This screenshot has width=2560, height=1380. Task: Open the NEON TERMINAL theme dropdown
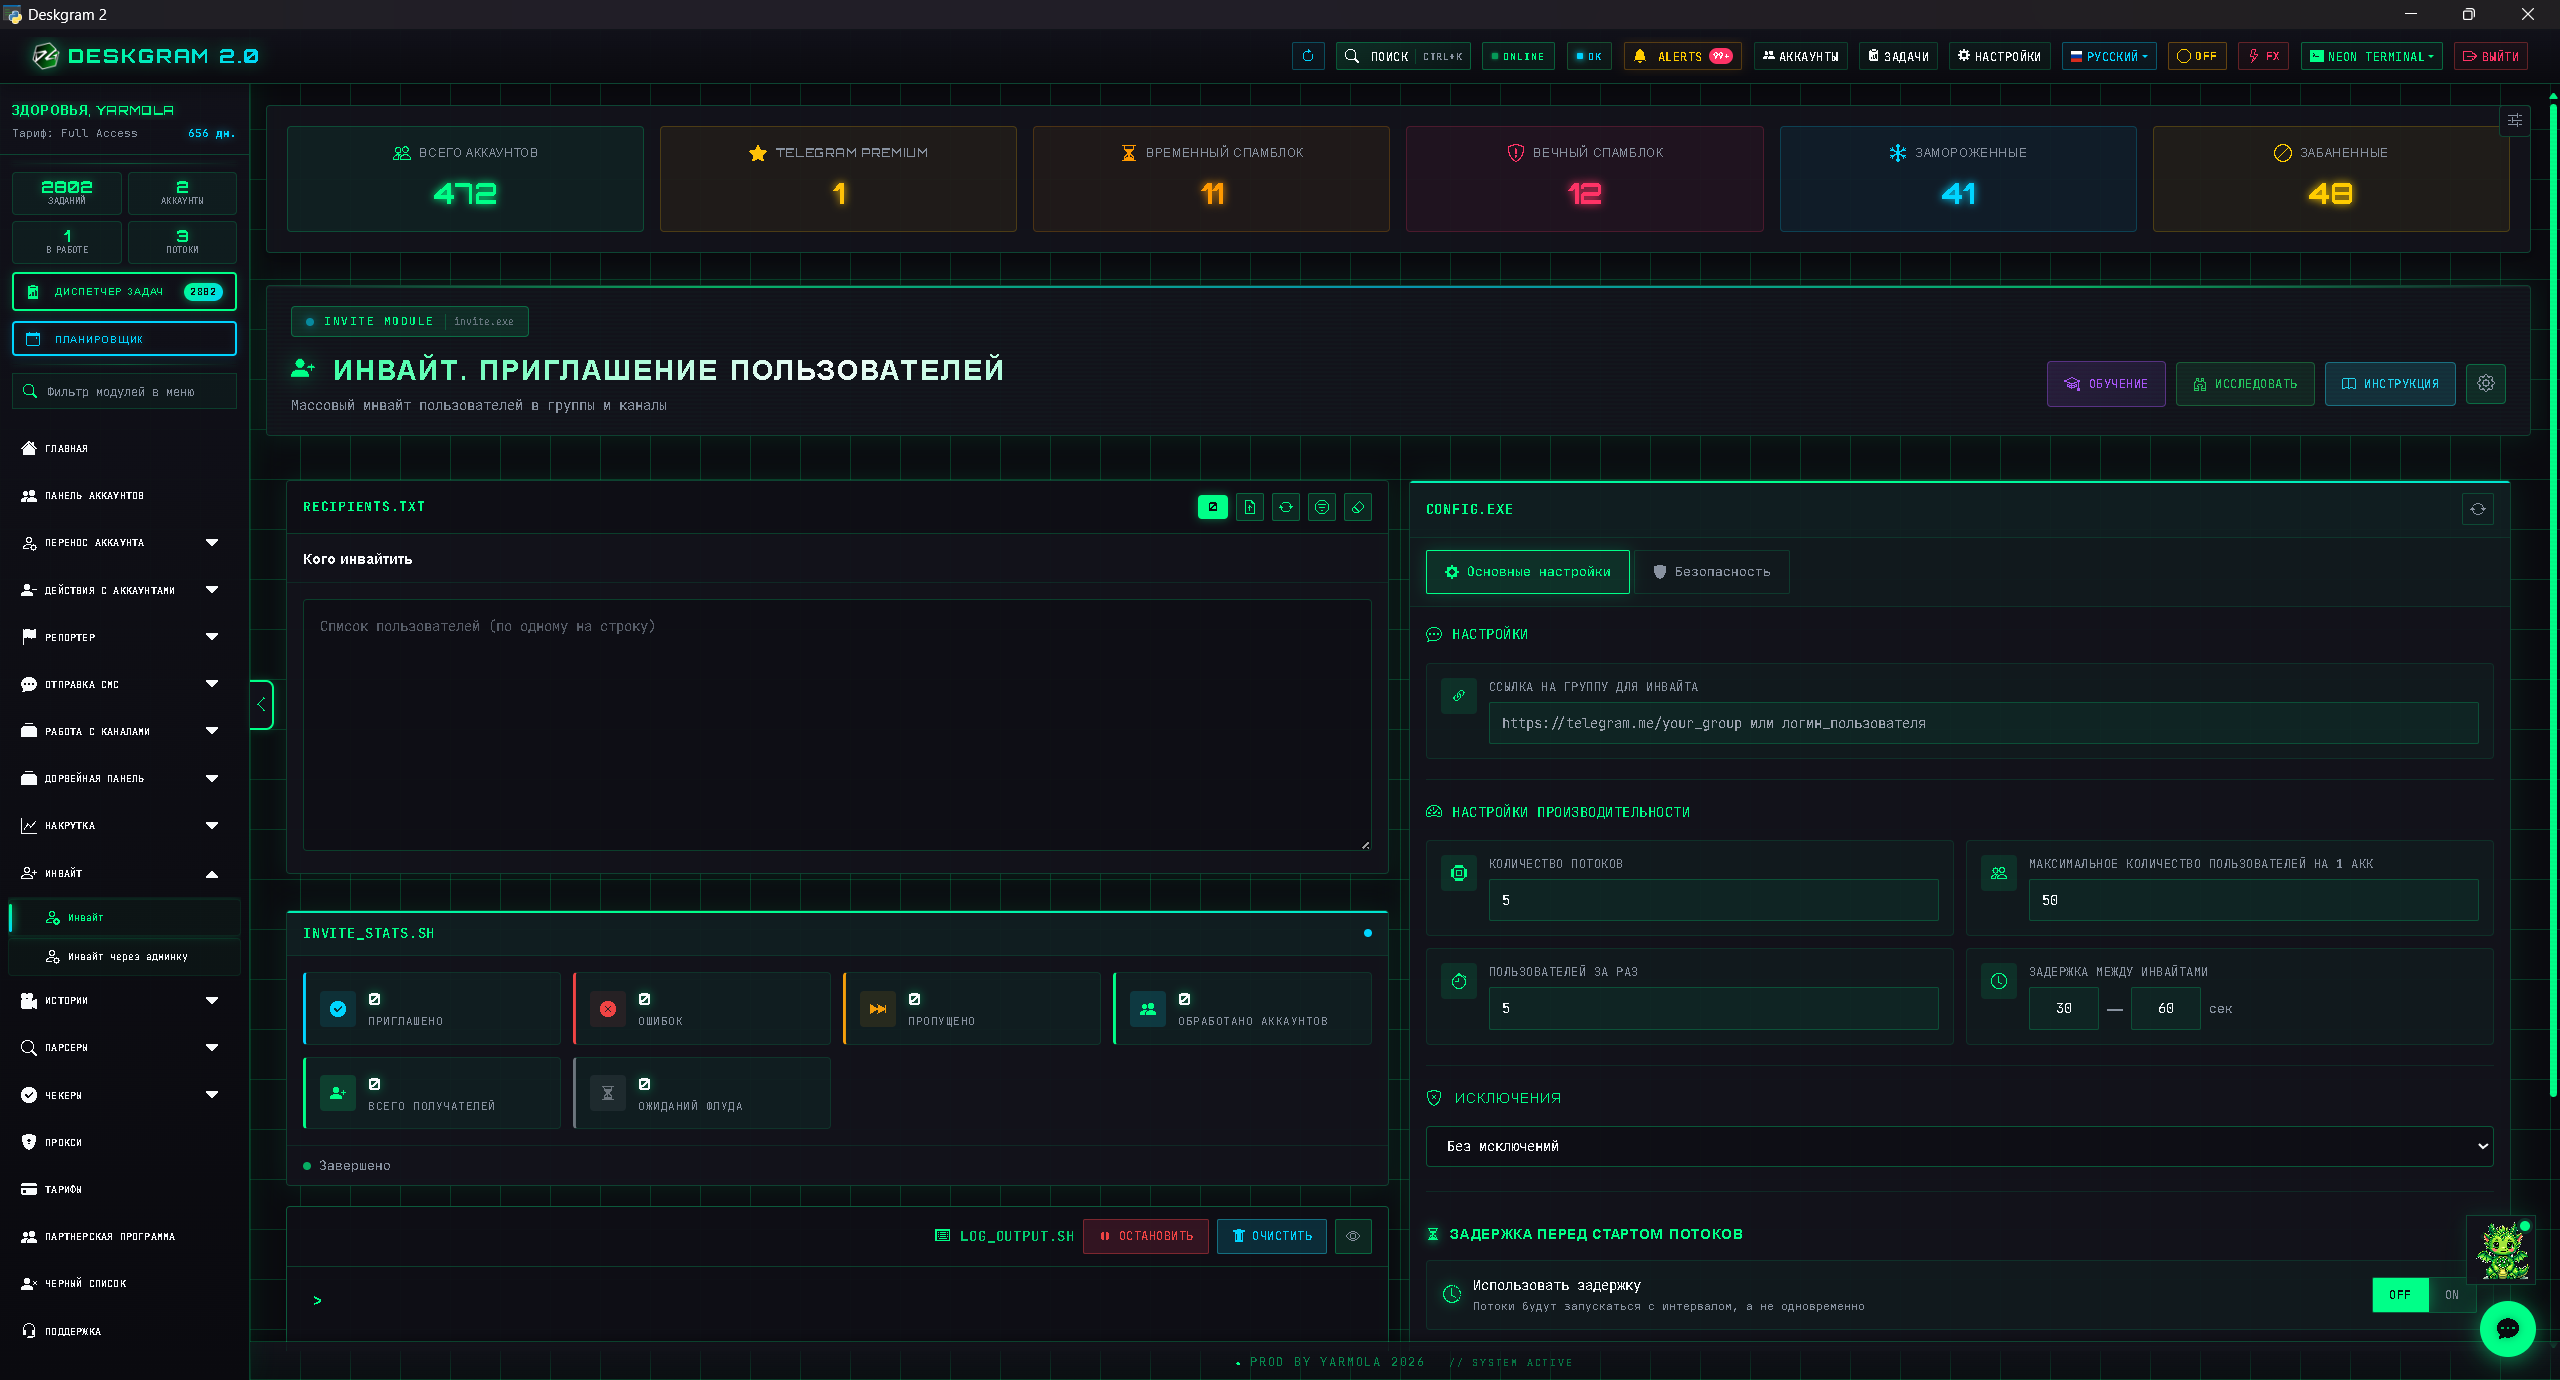[2371, 56]
